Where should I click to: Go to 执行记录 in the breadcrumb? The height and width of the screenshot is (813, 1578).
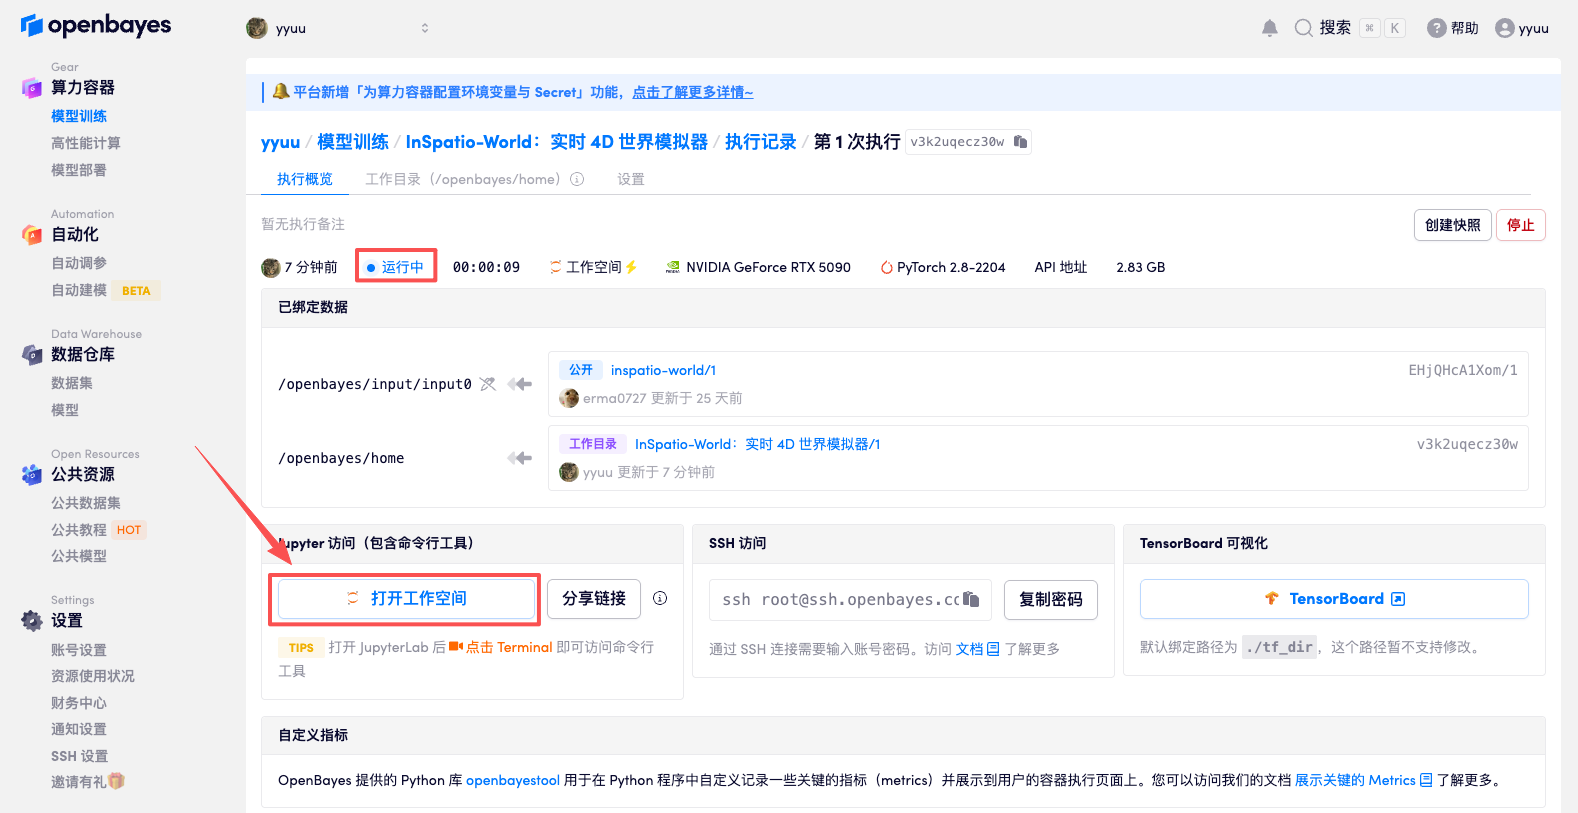tap(761, 142)
